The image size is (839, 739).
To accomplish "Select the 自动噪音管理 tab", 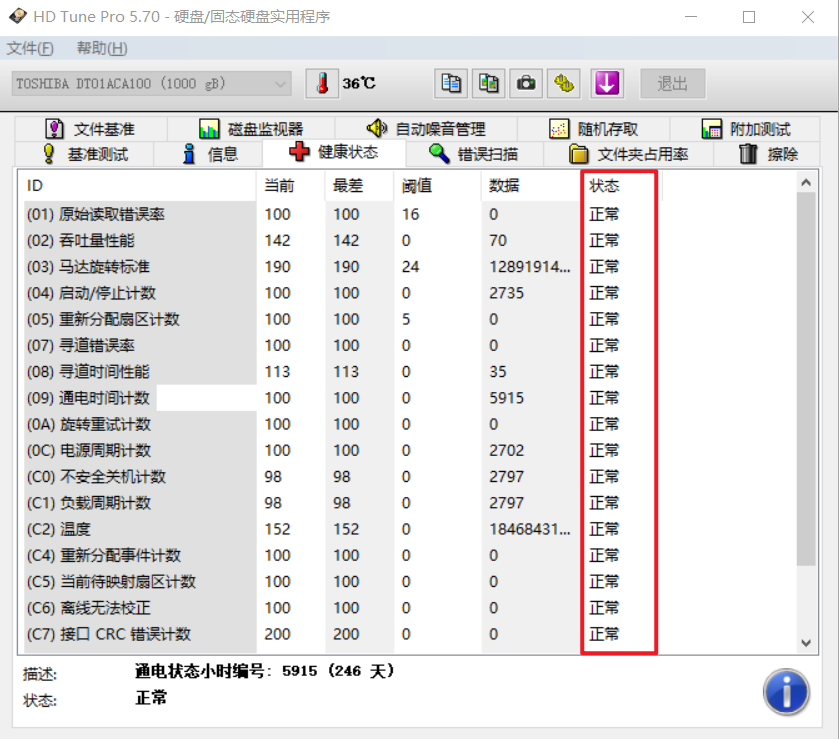I will 426,129.
